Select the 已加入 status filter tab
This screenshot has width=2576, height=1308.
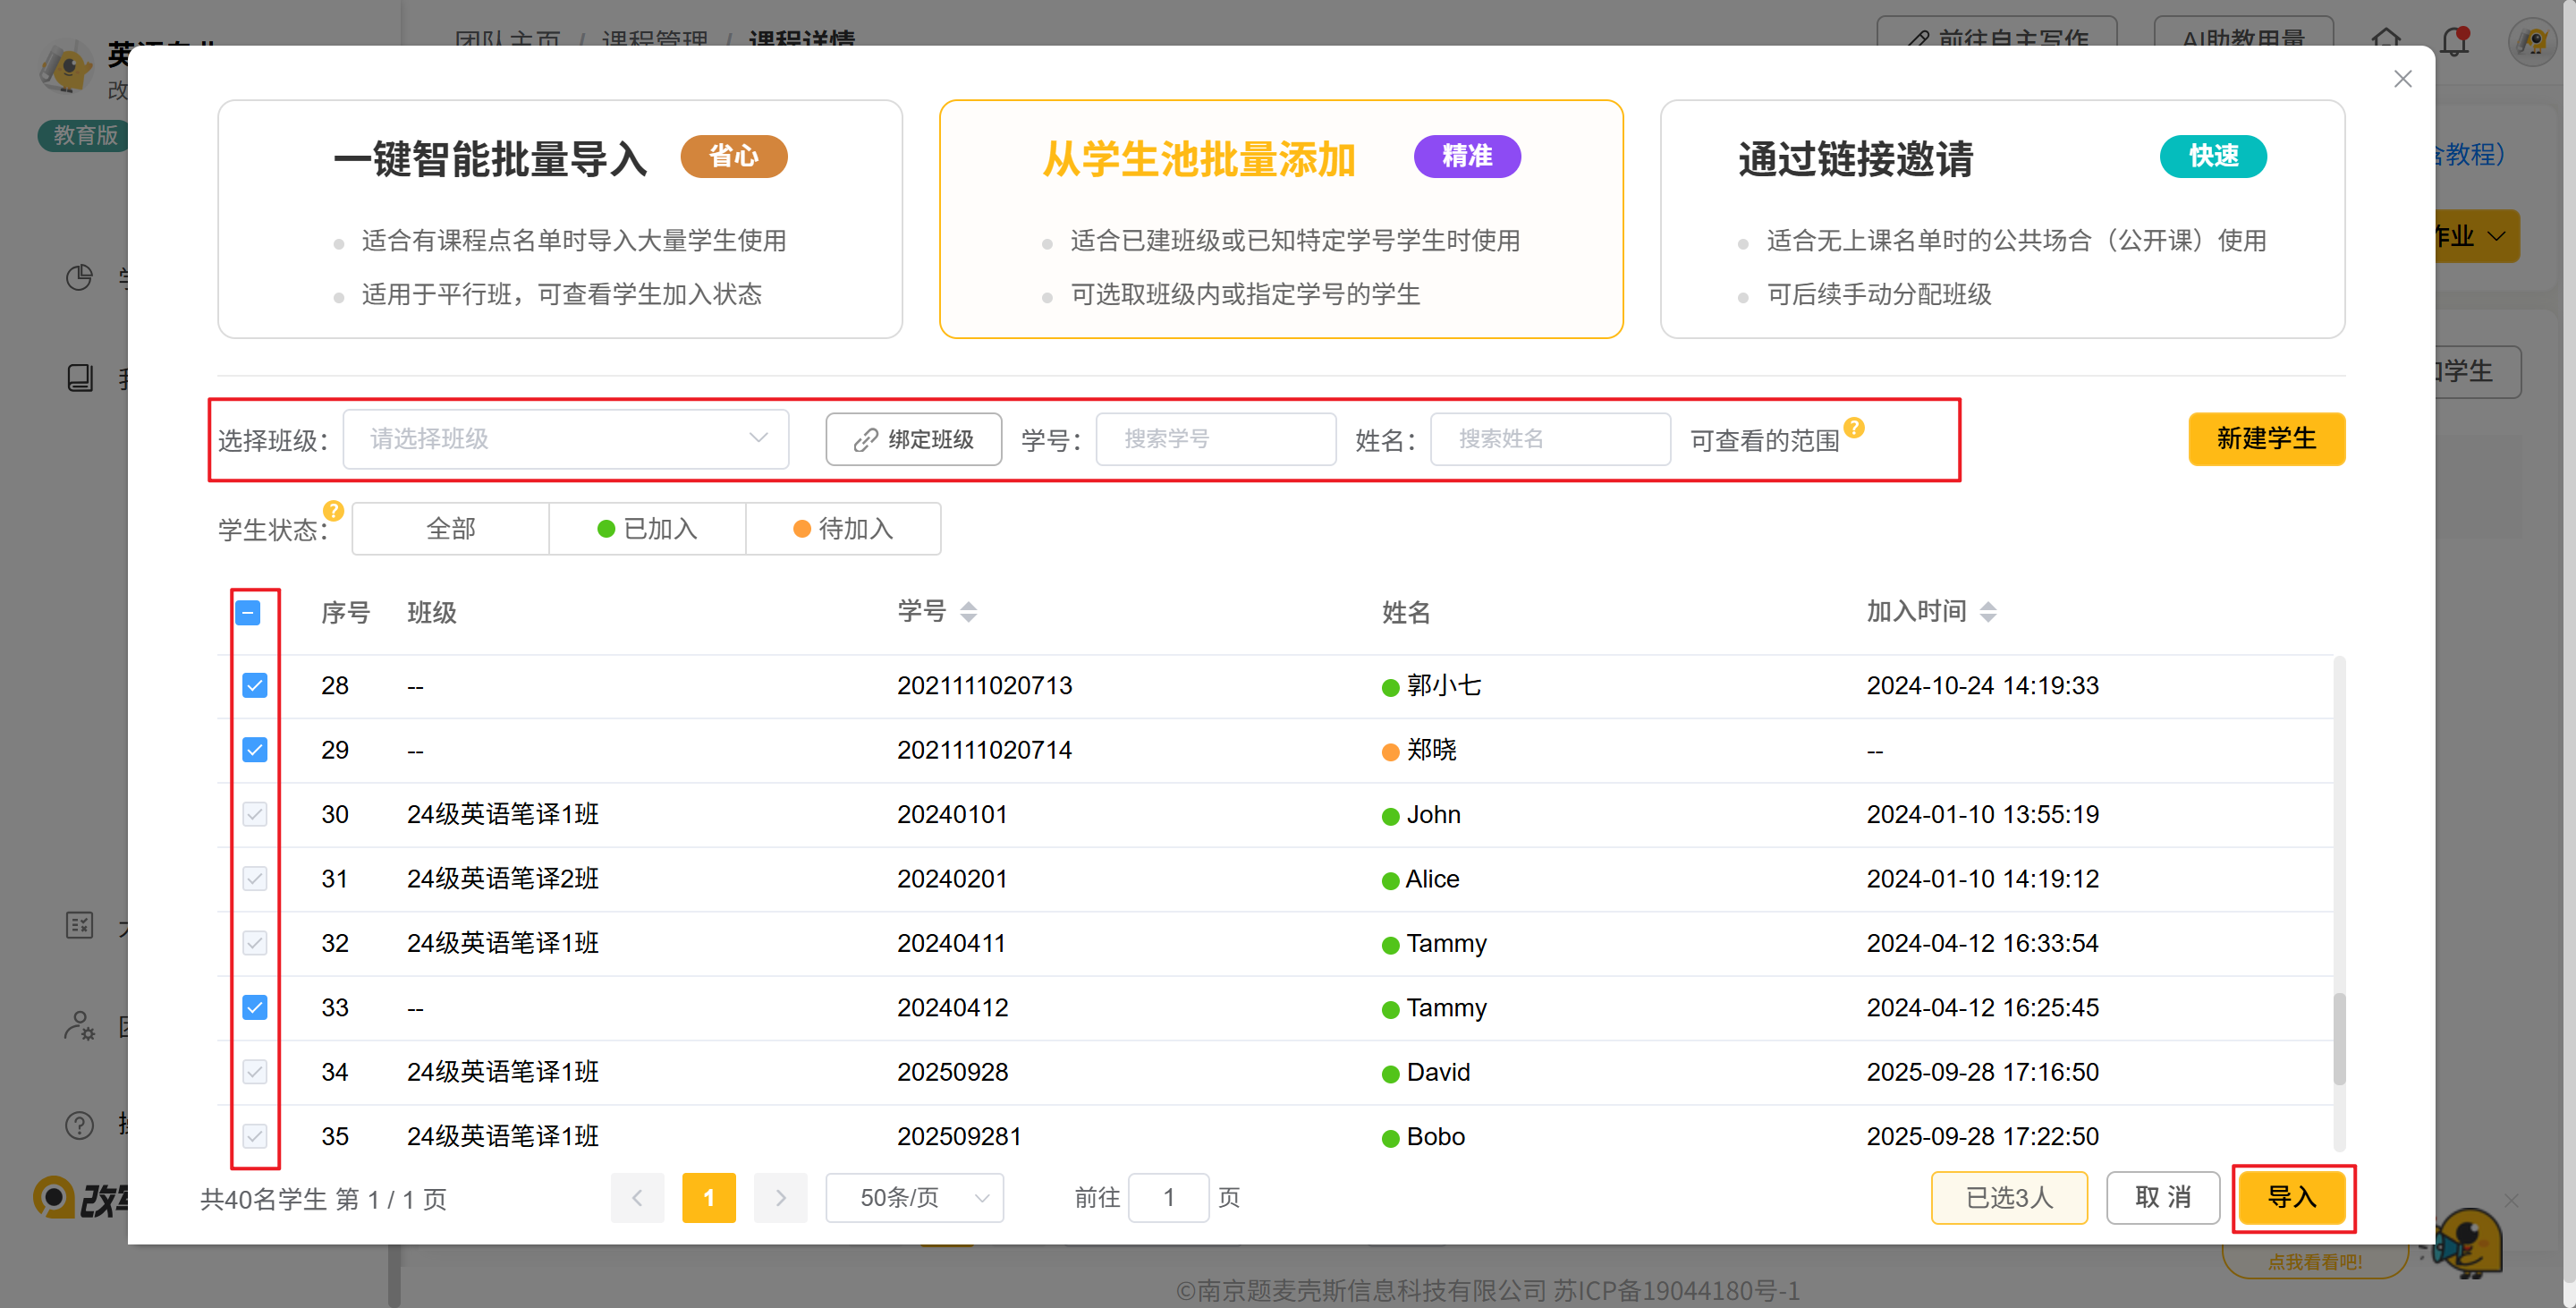pyautogui.click(x=647, y=529)
